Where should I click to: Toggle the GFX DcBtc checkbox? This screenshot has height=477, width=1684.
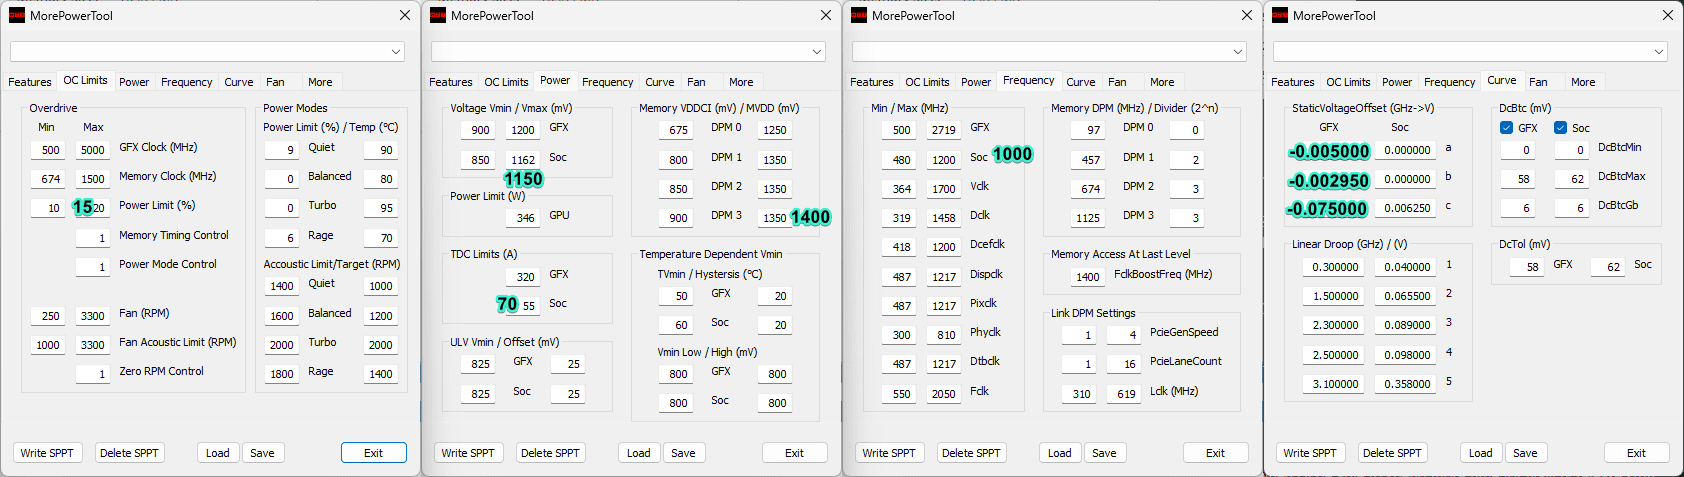1506,128
